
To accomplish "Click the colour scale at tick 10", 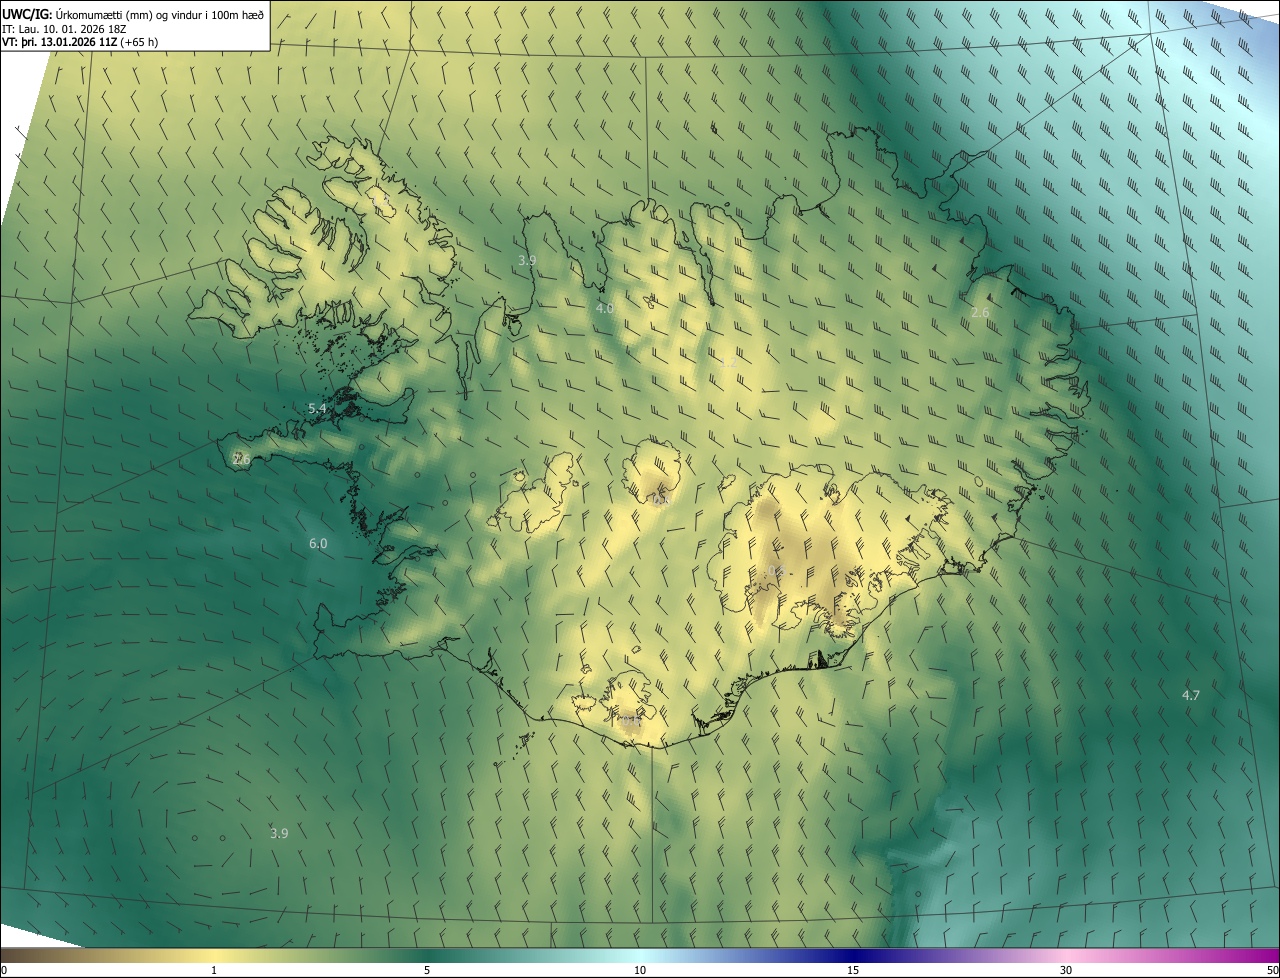I will click(x=640, y=970).
